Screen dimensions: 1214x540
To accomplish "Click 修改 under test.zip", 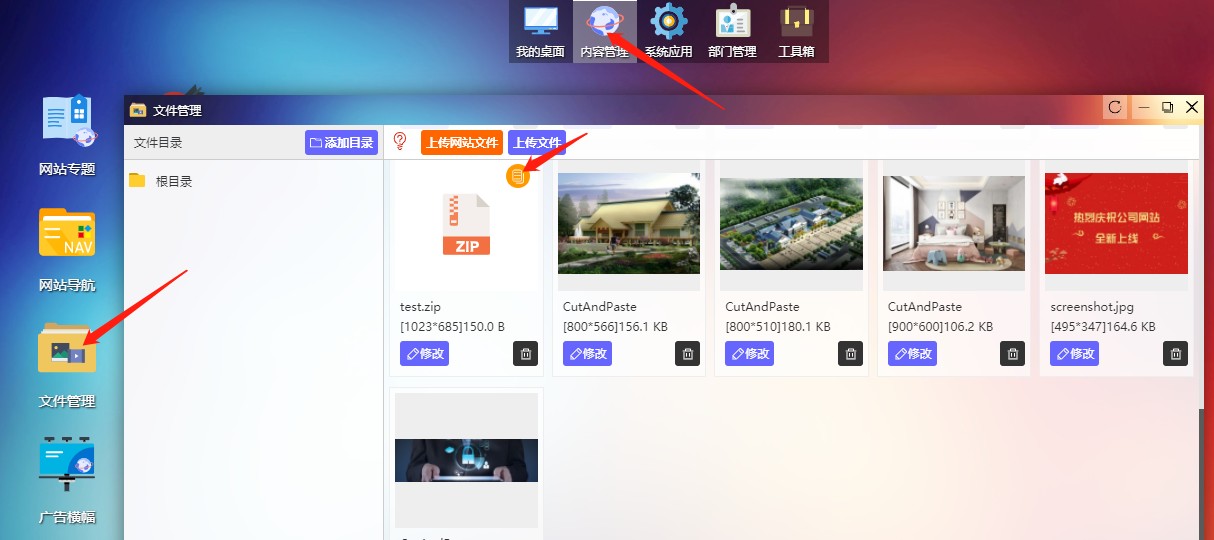I will tap(424, 353).
